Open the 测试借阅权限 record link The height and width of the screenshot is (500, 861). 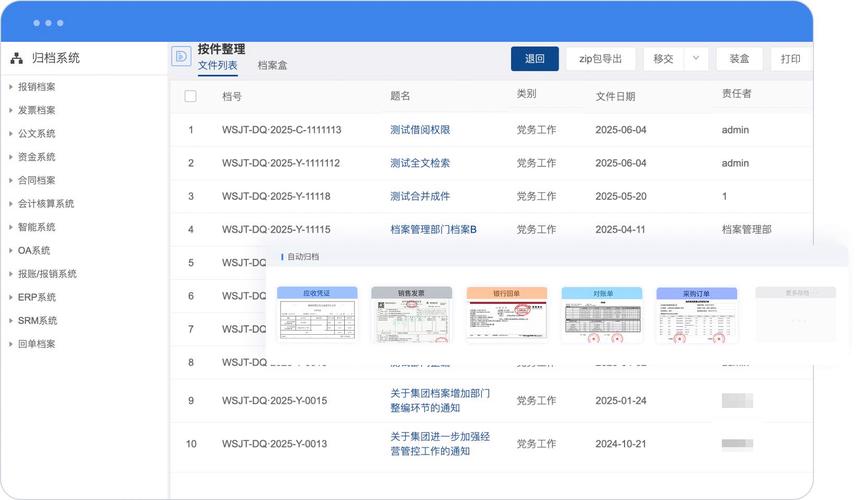(420, 130)
